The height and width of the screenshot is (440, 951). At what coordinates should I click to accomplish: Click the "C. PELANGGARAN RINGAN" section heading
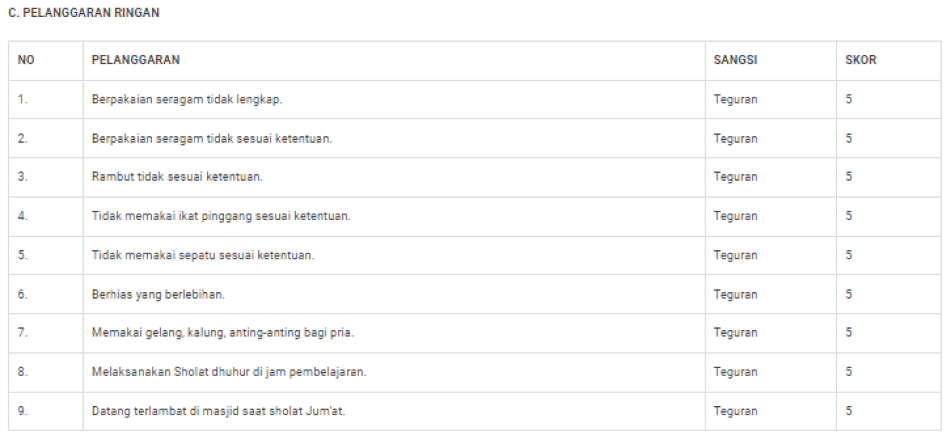click(83, 13)
